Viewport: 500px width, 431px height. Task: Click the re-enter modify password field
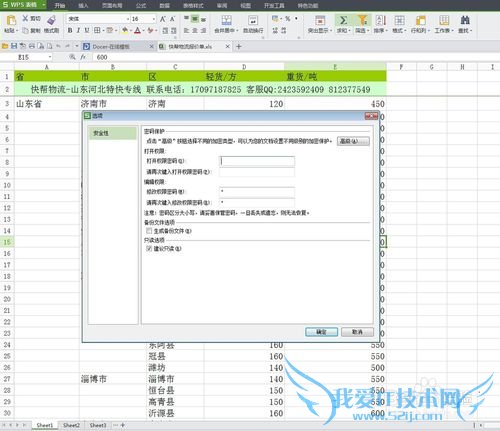(x=257, y=202)
